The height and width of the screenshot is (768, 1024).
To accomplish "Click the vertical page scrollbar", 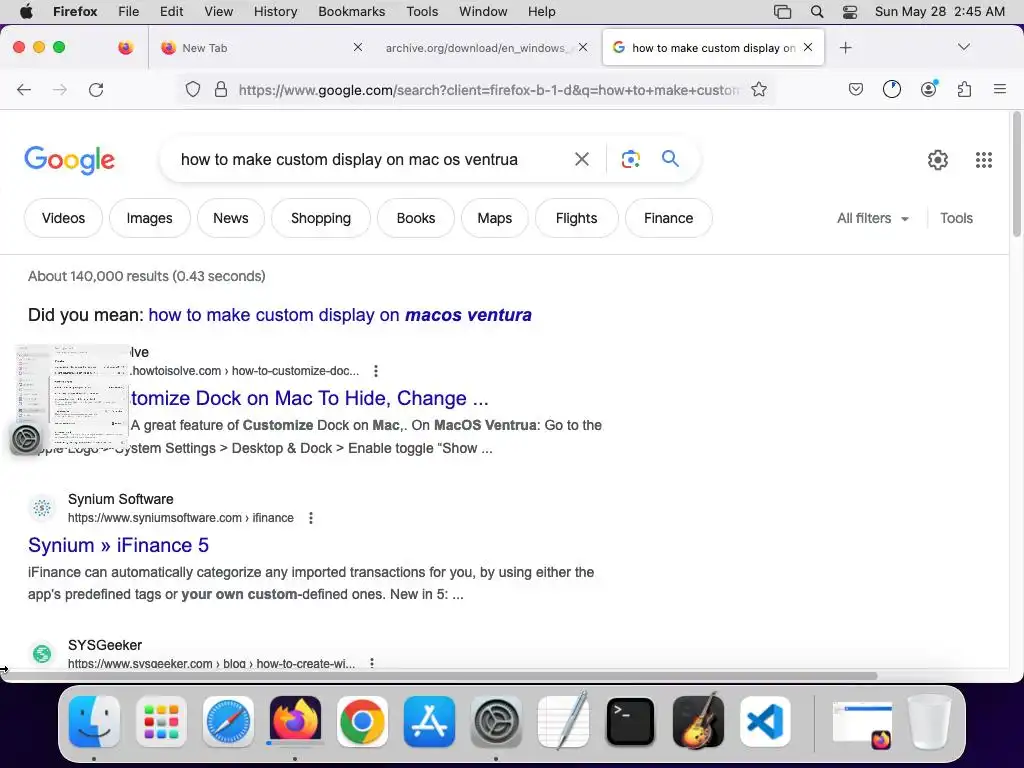I will [x=1016, y=174].
